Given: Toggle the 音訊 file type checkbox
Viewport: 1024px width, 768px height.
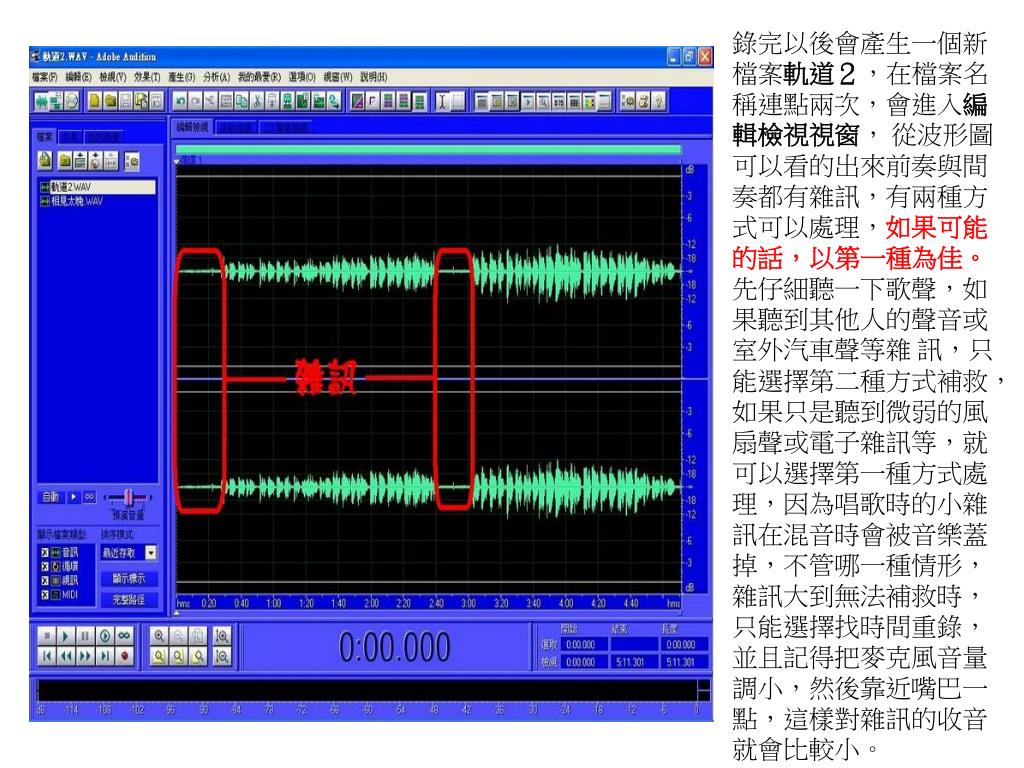Looking at the screenshot, I should pos(45,552).
